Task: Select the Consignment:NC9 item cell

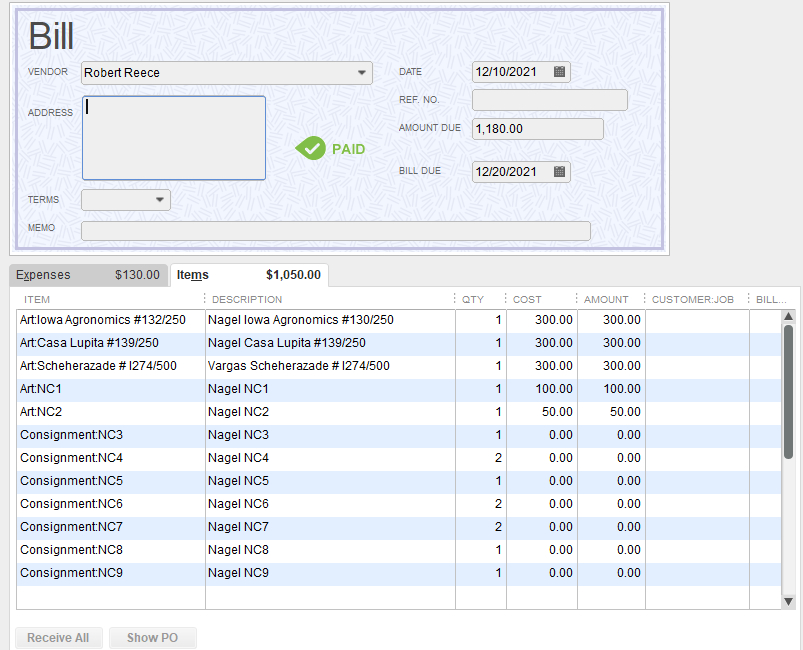Action: click(x=110, y=573)
